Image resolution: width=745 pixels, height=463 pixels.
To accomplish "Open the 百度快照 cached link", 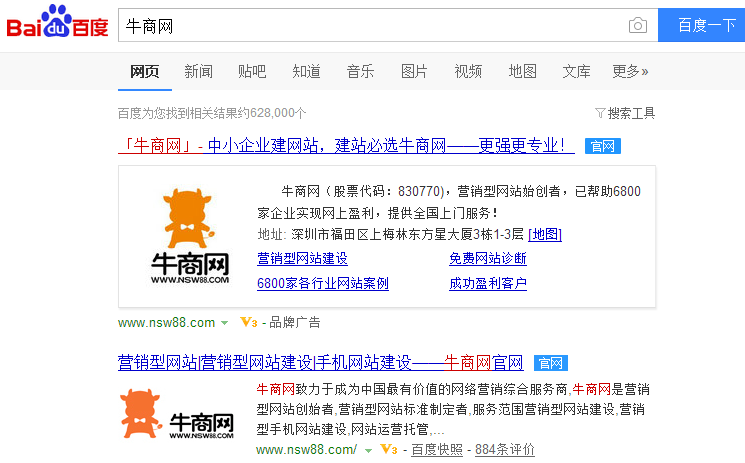I will pyautogui.click(x=437, y=450).
